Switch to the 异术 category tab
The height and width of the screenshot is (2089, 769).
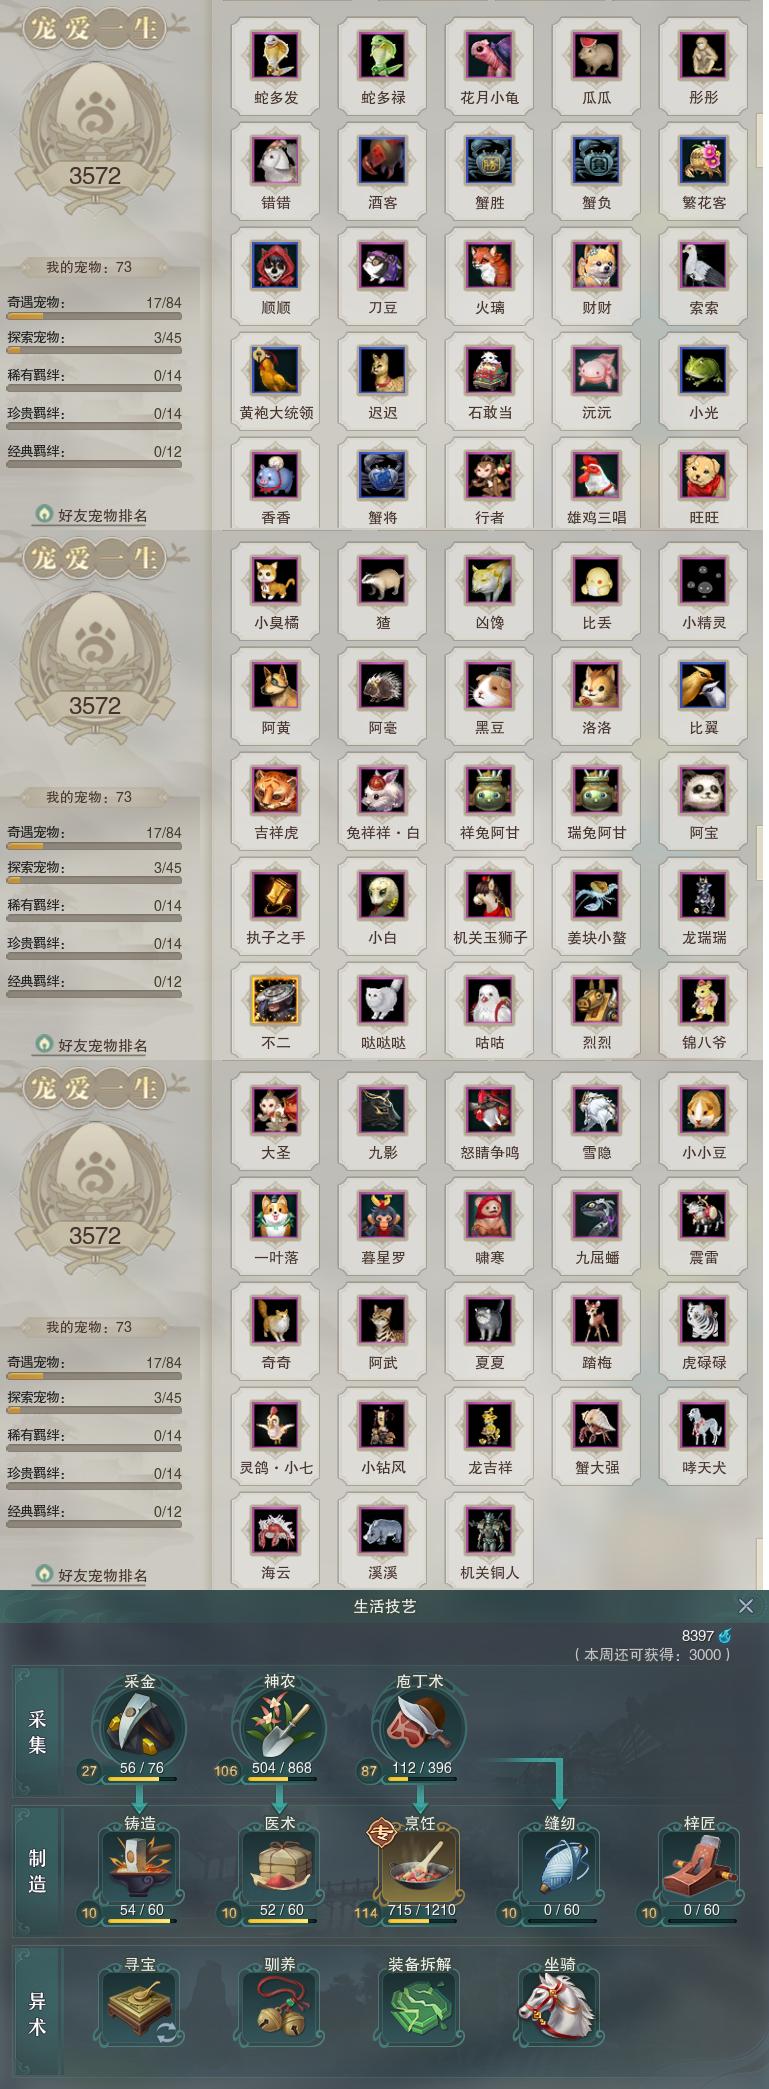click(x=37, y=2012)
